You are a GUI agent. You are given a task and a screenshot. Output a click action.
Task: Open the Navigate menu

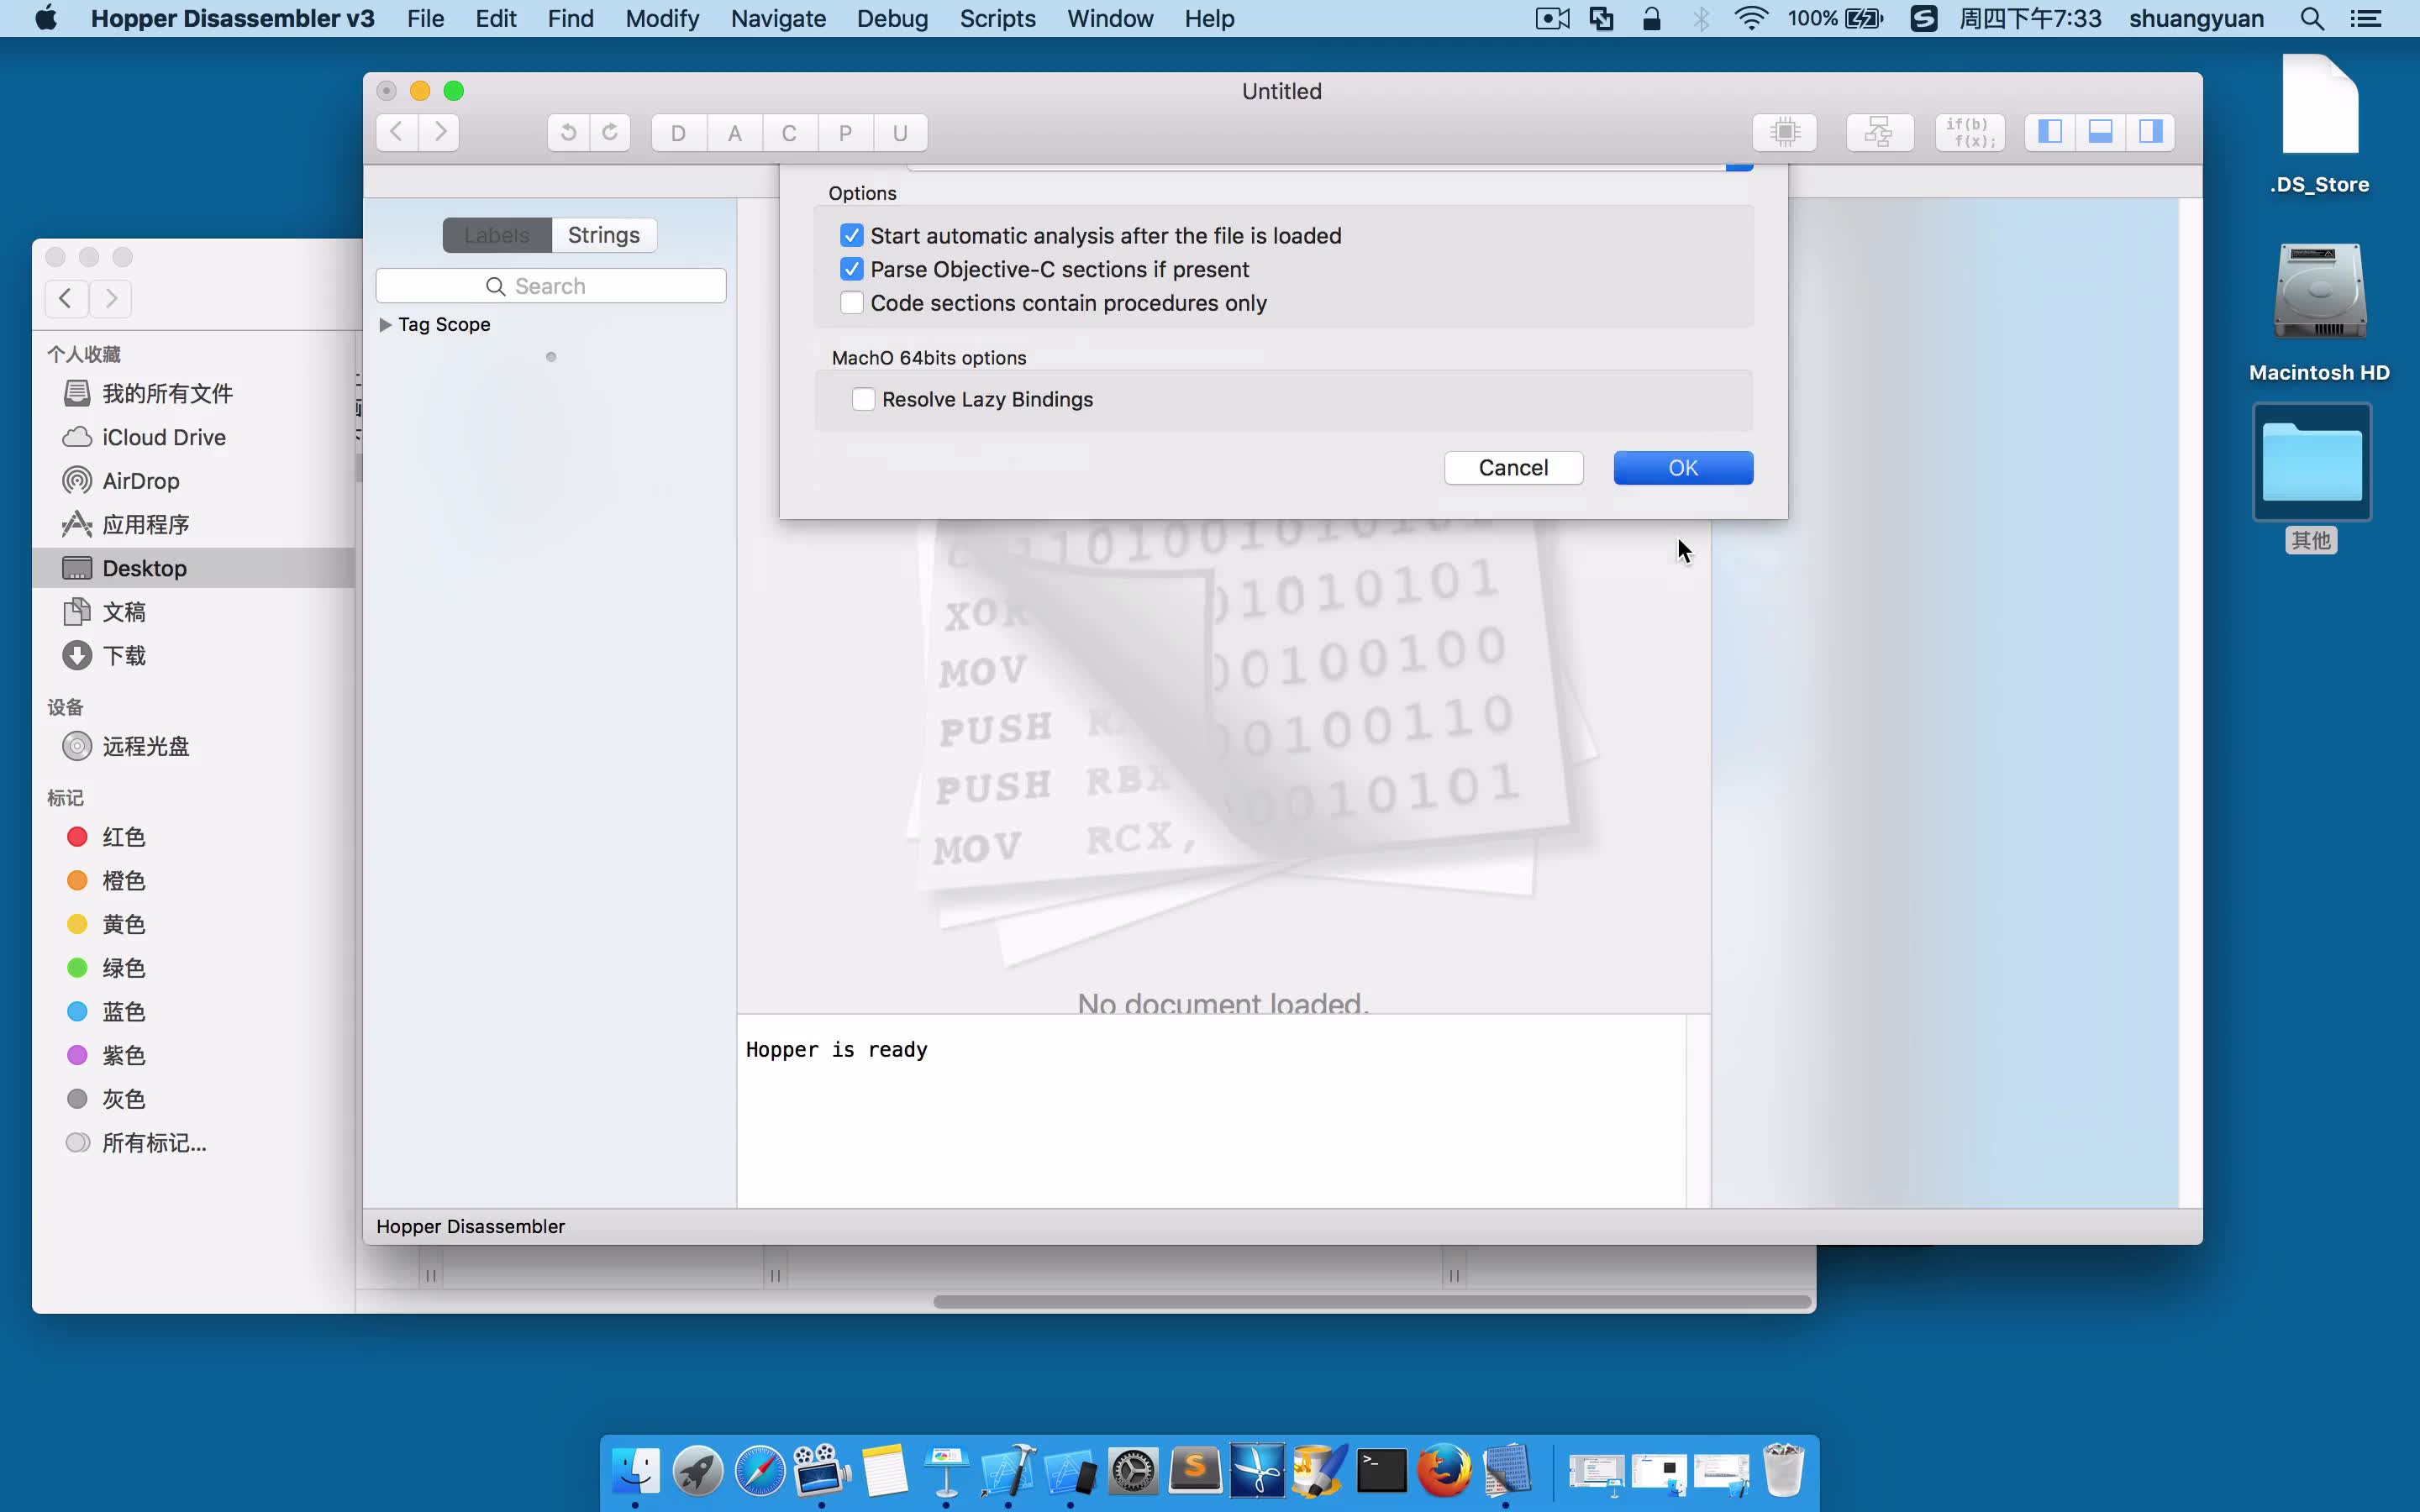[x=781, y=18]
